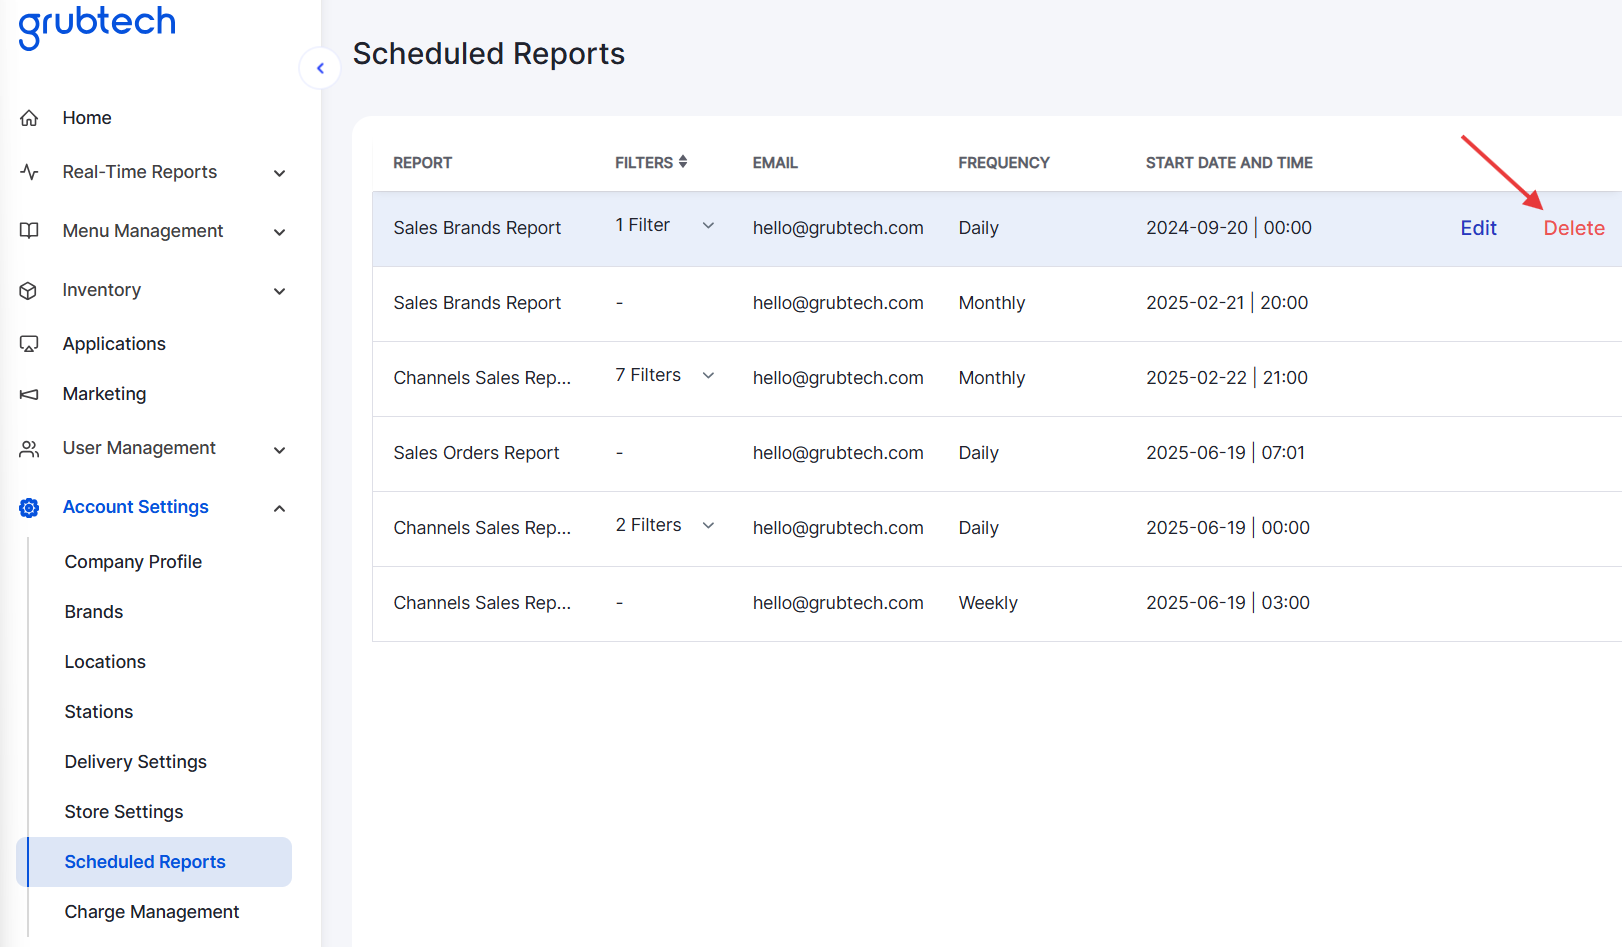Open the Company Profile page
Viewport: 1622px width, 947px height.
click(133, 562)
